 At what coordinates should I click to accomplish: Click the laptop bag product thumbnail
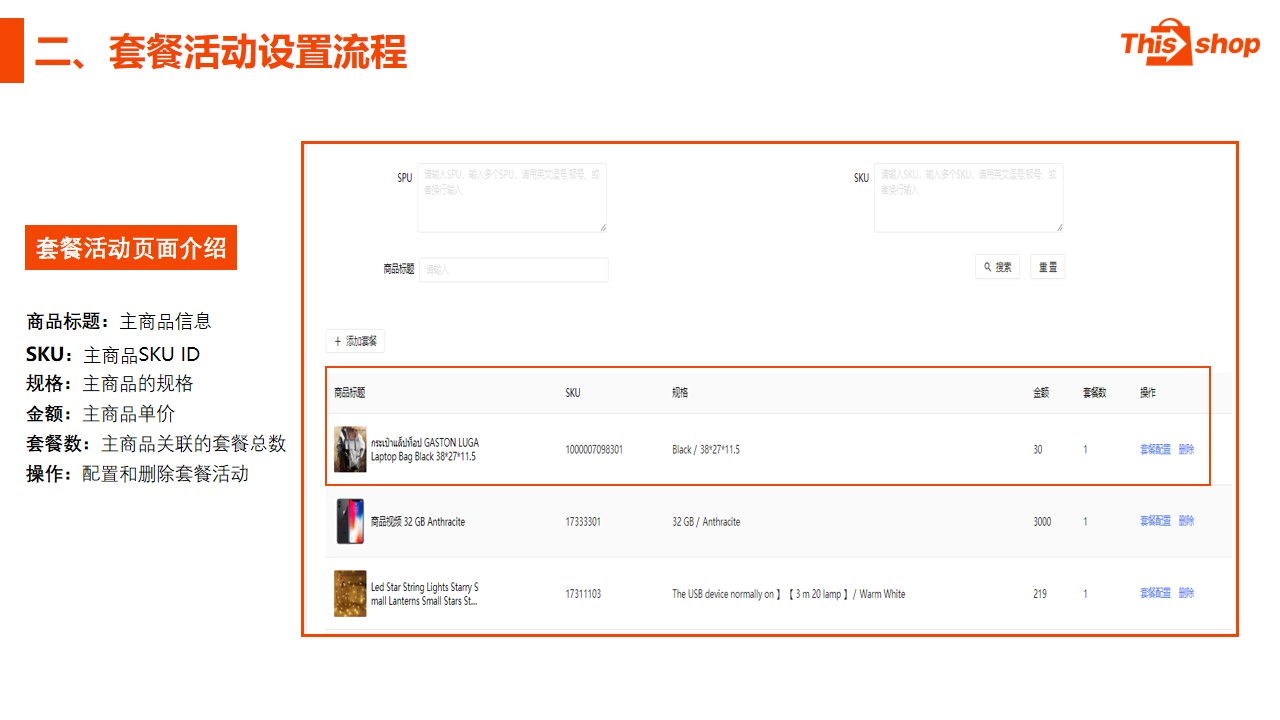[x=350, y=449]
